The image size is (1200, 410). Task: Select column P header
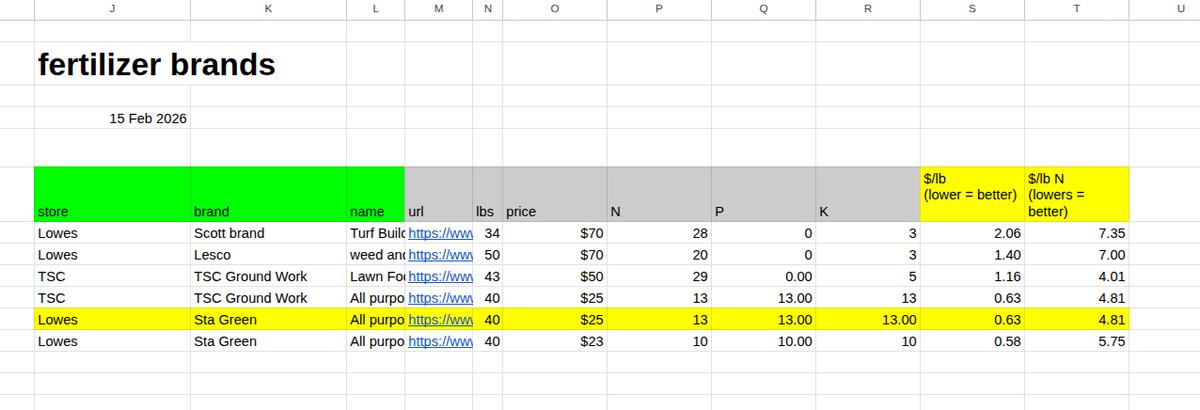tap(659, 8)
